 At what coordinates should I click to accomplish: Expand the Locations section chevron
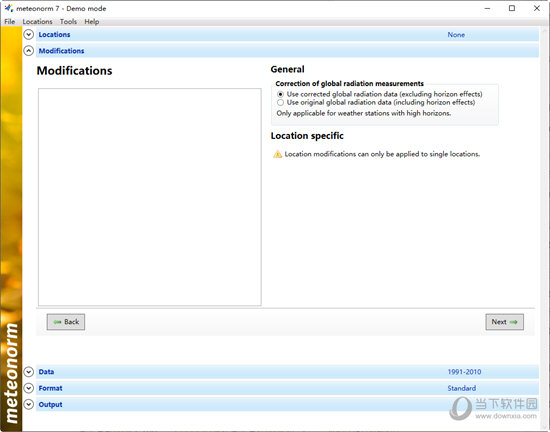click(28, 34)
